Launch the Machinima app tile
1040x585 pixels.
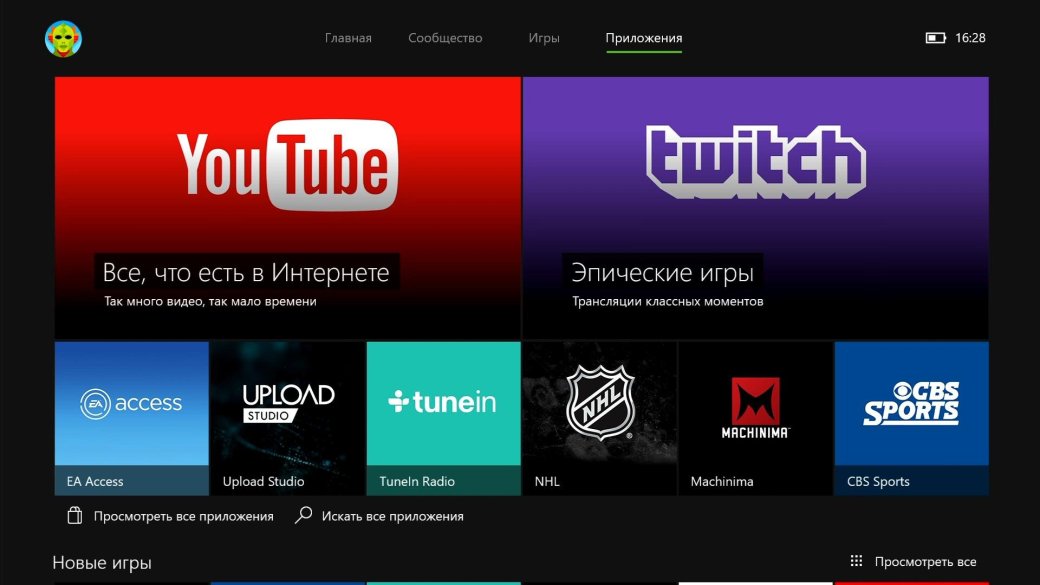pyautogui.click(x=755, y=419)
